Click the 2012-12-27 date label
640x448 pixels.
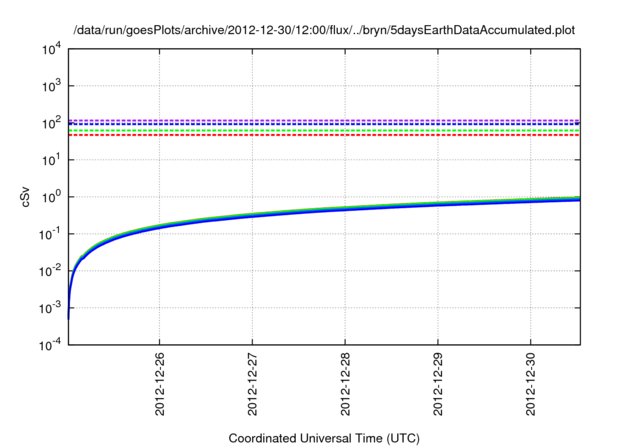coord(252,384)
